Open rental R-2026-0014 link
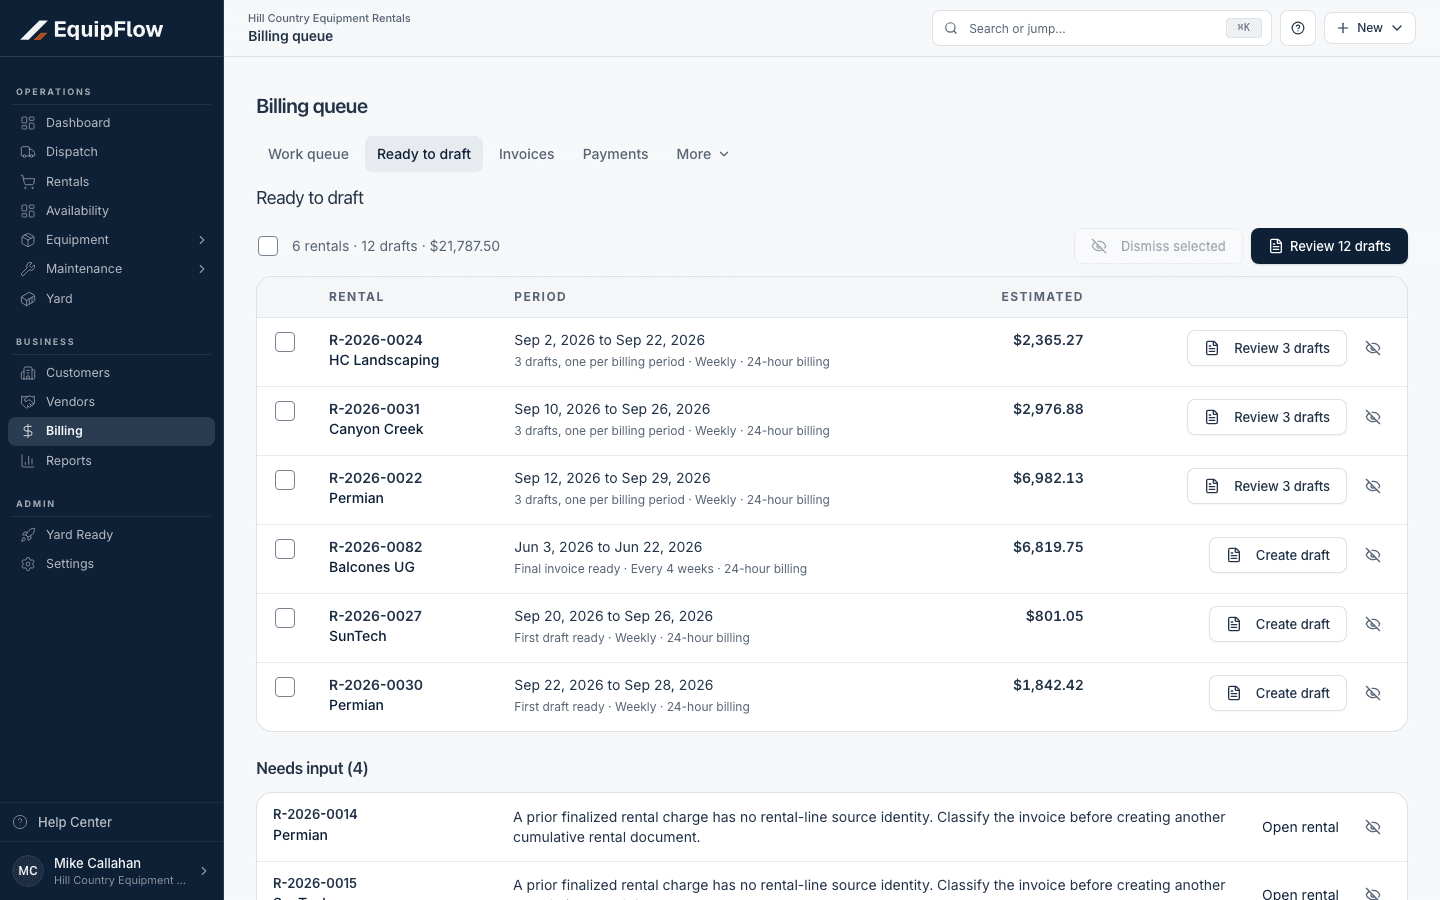The width and height of the screenshot is (1440, 900). click(1300, 827)
